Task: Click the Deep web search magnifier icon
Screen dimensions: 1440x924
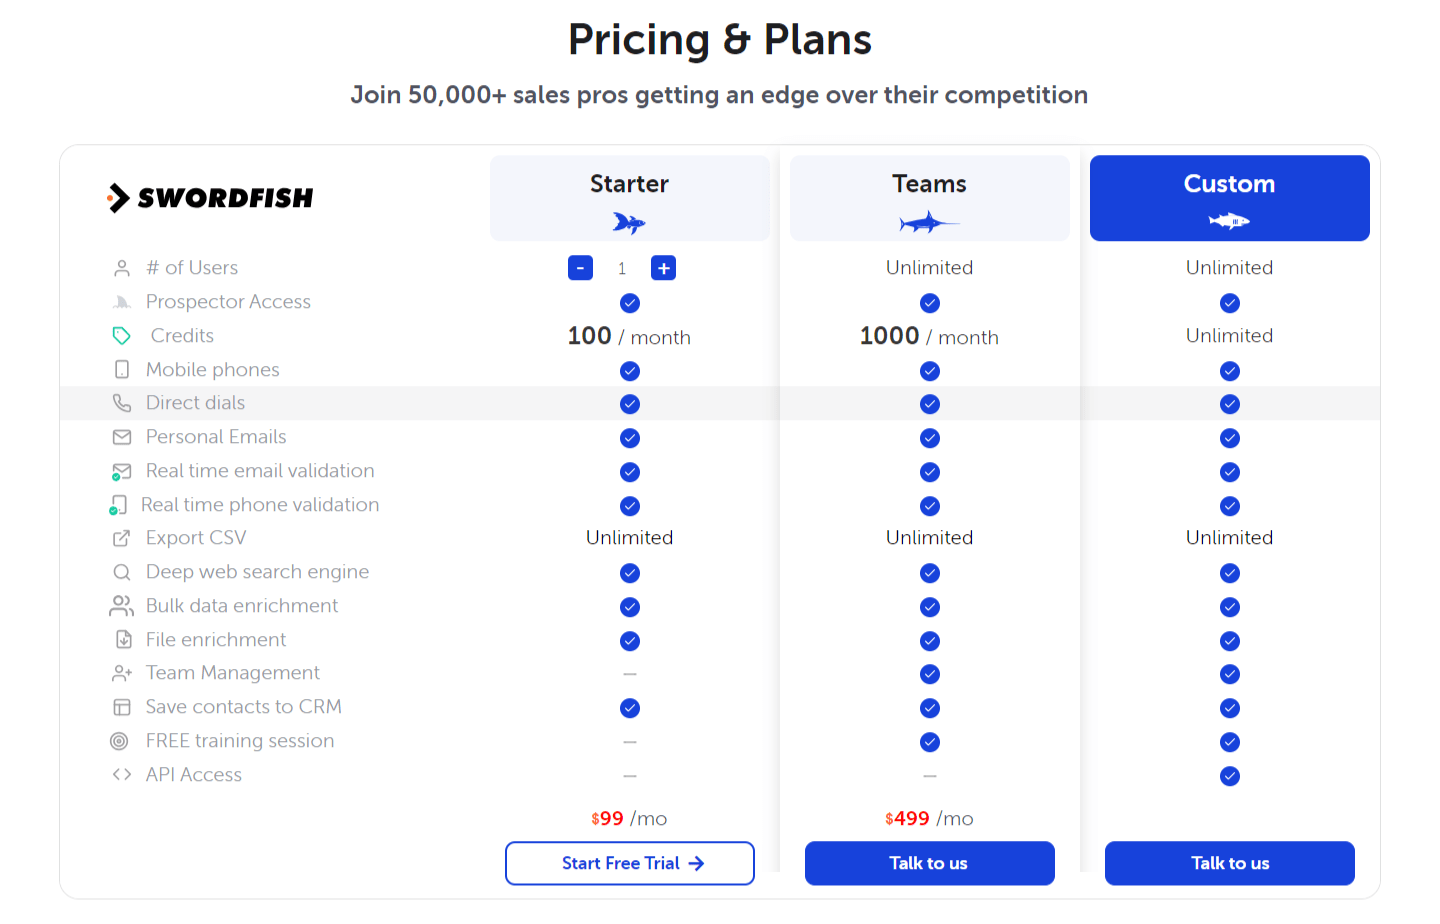Action: [122, 572]
